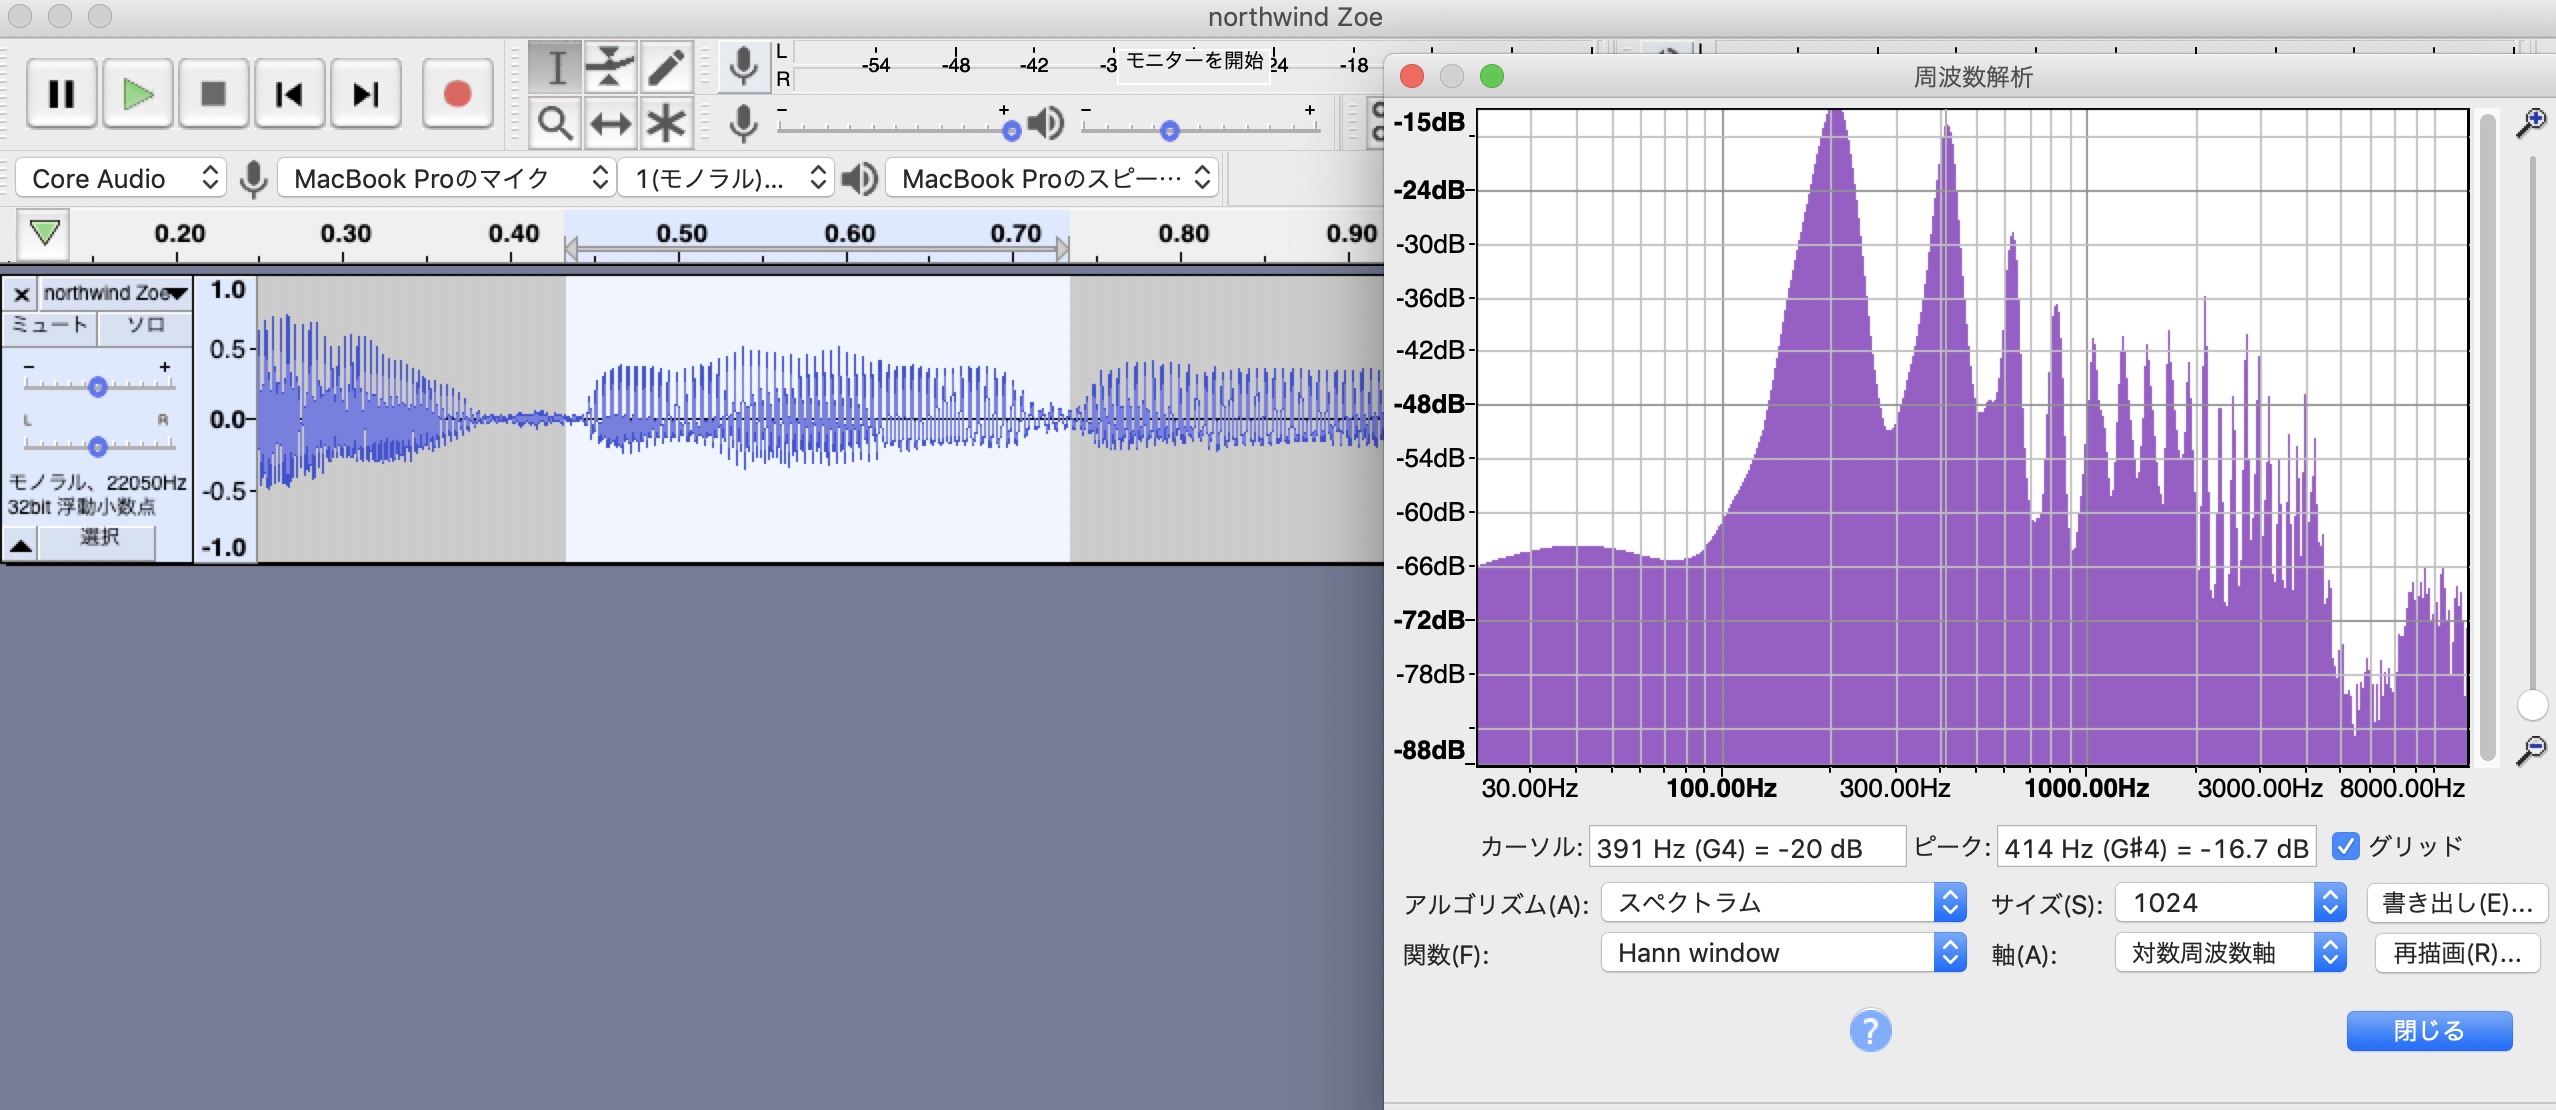This screenshot has width=2556, height=1110.
Task: Close the northwind Zoe track
Action: [21, 294]
